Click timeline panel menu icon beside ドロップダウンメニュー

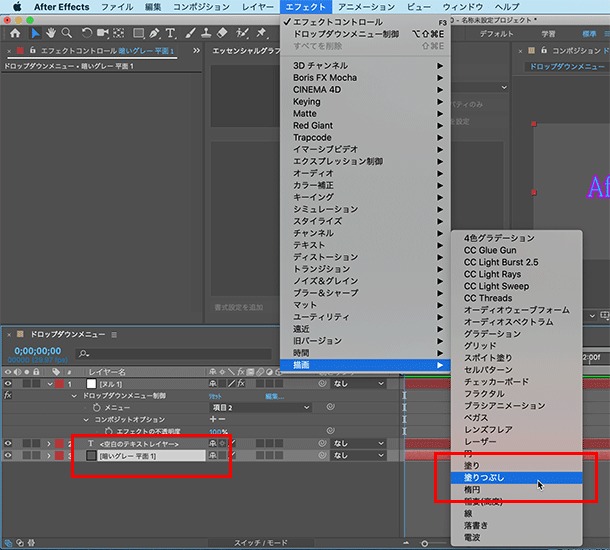click(x=114, y=335)
